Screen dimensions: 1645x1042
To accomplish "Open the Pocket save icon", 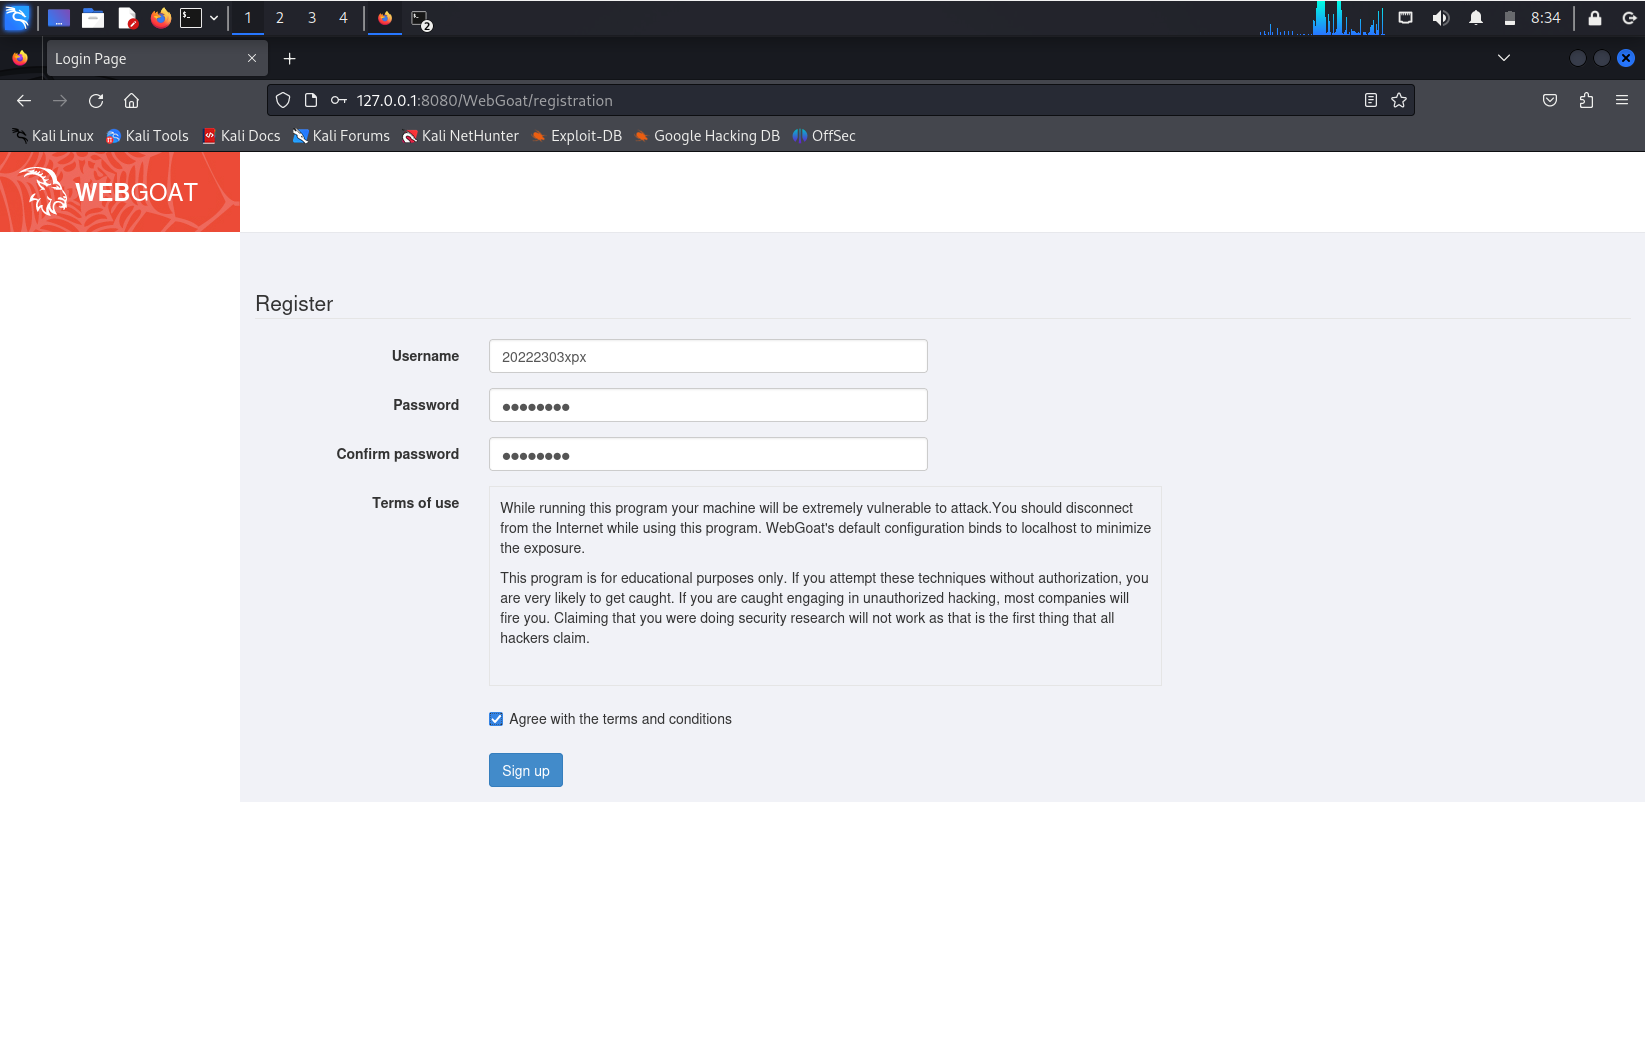I will click(x=1550, y=100).
